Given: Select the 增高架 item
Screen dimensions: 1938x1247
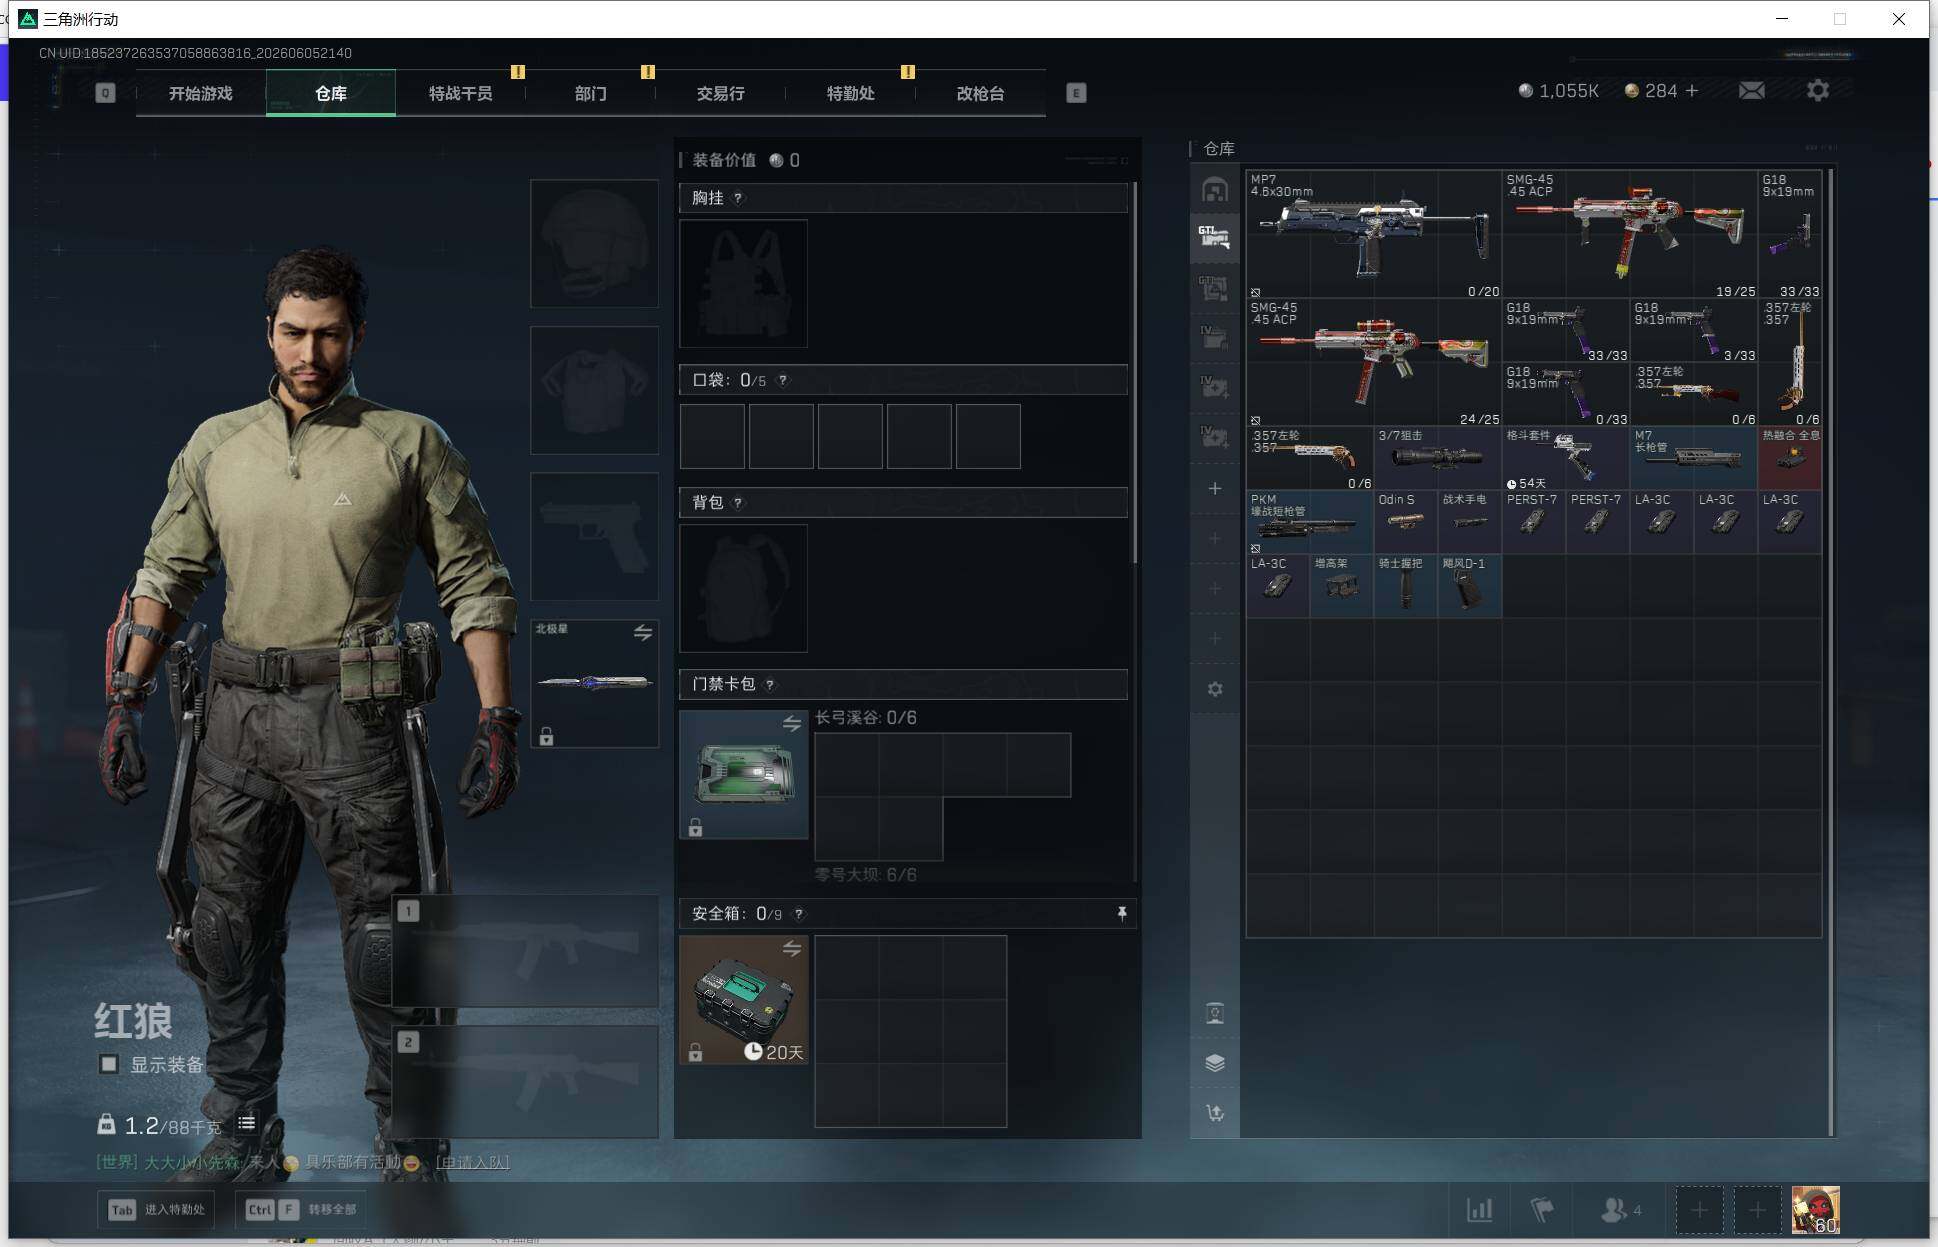Looking at the screenshot, I should pos(1342,586).
